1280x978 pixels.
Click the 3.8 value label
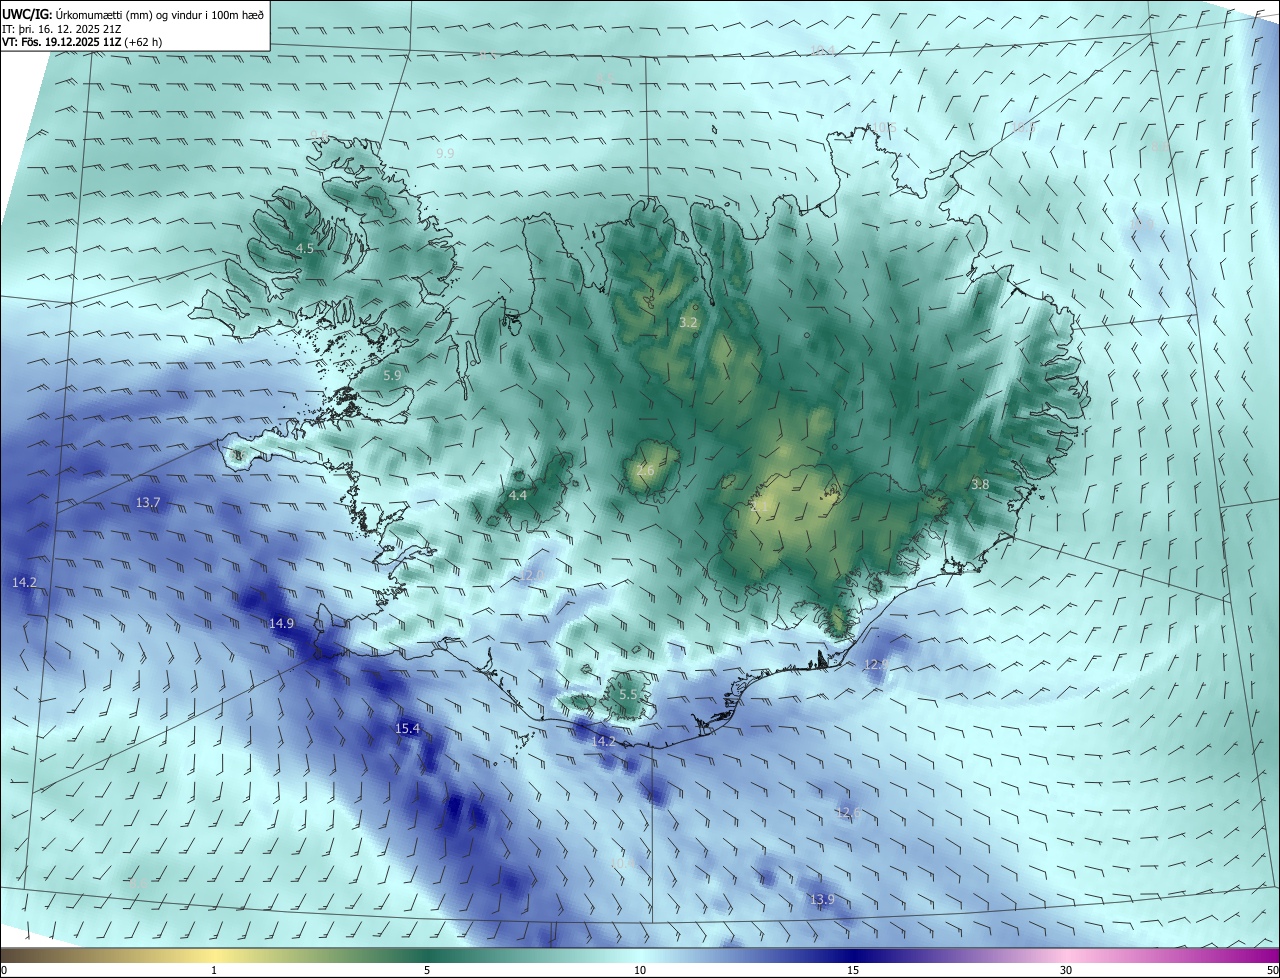[980, 484]
